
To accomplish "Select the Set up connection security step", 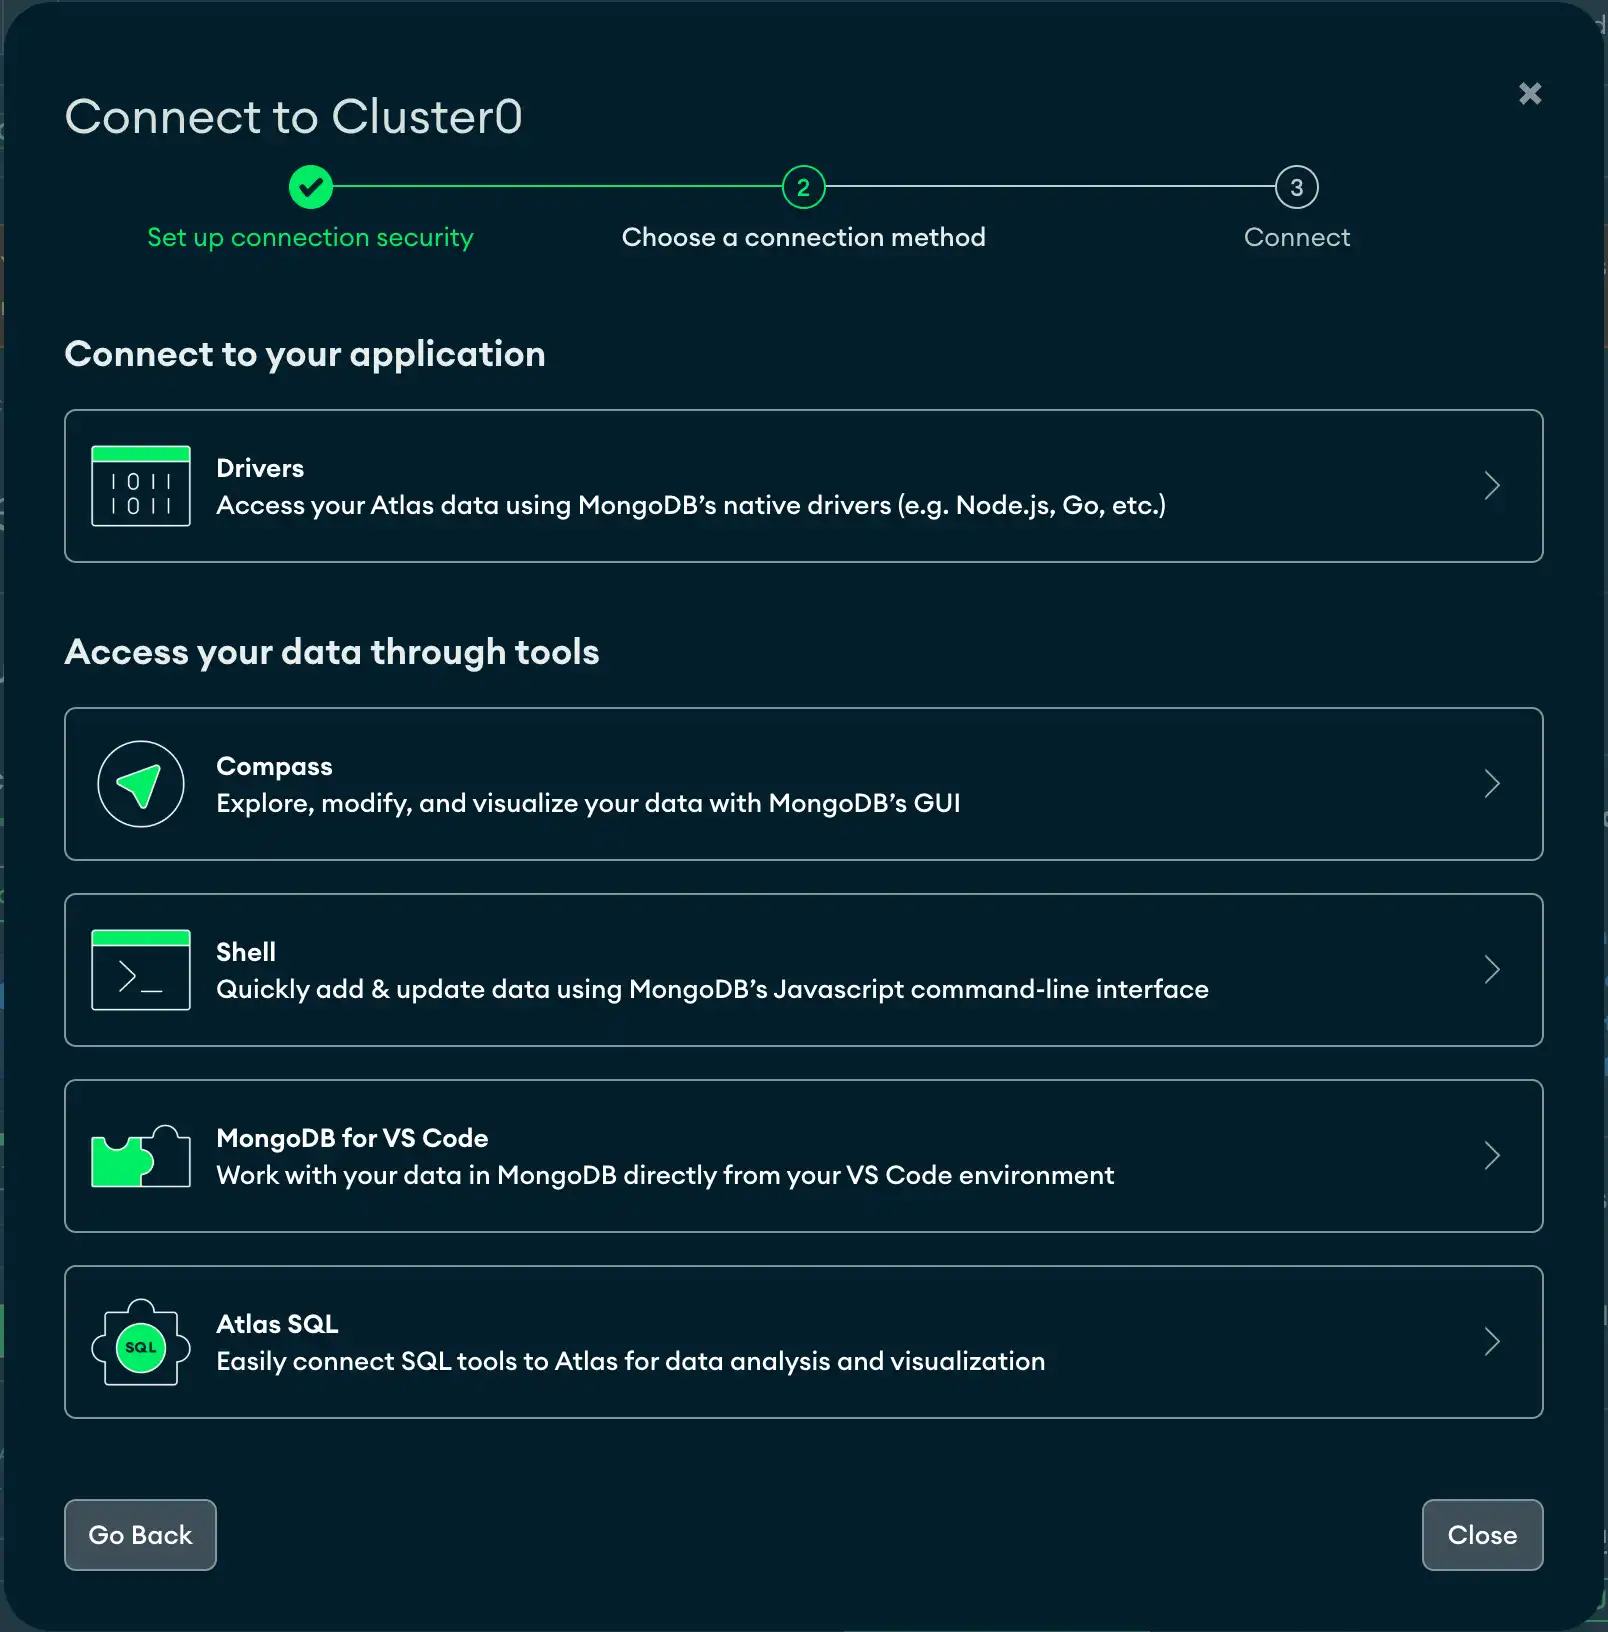I will (310, 237).
